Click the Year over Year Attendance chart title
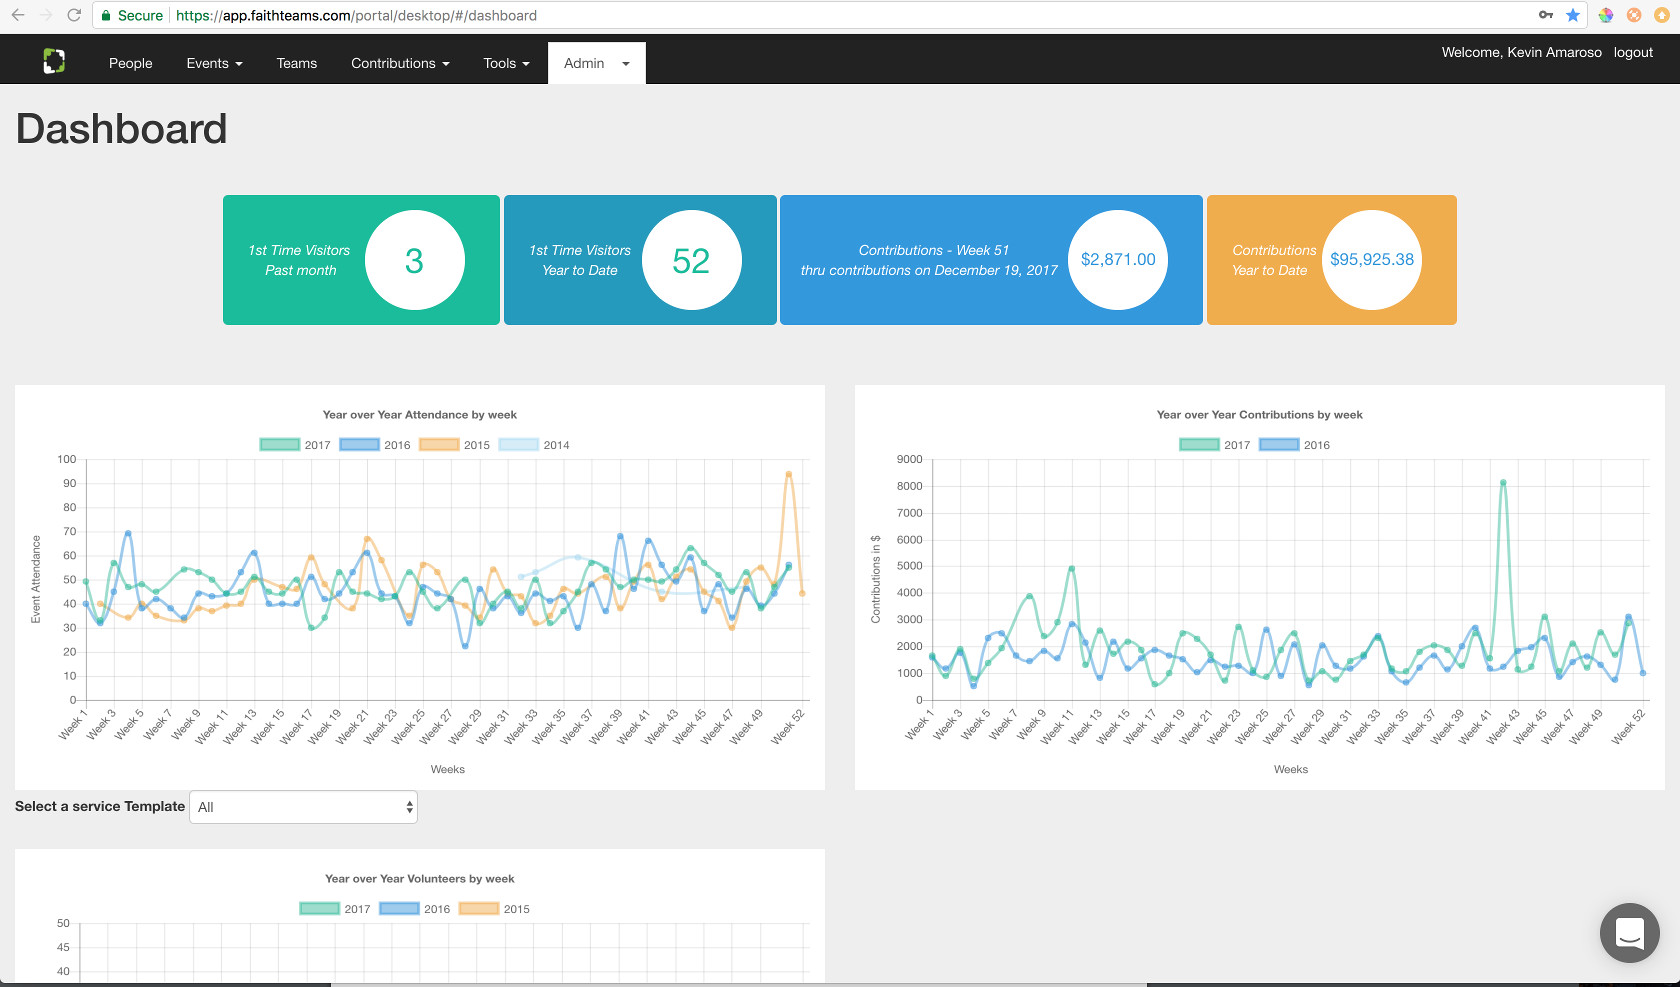Screen dimensions: 1680x987 [x=420, y=415]
